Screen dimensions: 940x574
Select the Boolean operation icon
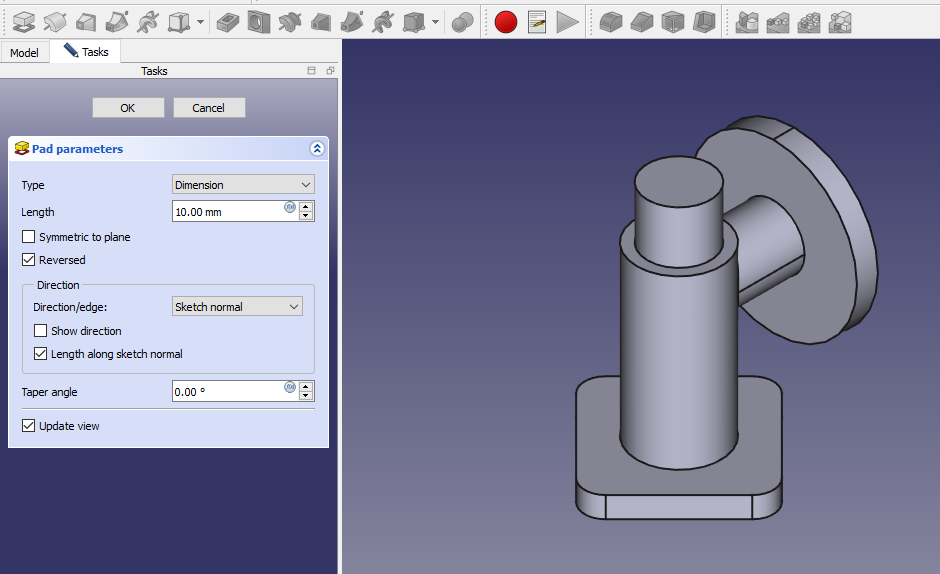pyautogui.click(x=462, y=21)
